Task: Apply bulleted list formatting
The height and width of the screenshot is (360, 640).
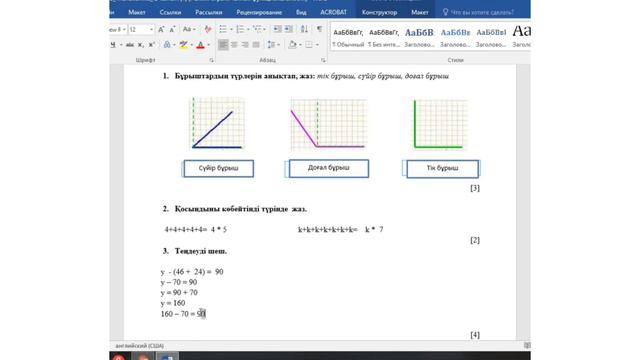Action: pos(223,29)
